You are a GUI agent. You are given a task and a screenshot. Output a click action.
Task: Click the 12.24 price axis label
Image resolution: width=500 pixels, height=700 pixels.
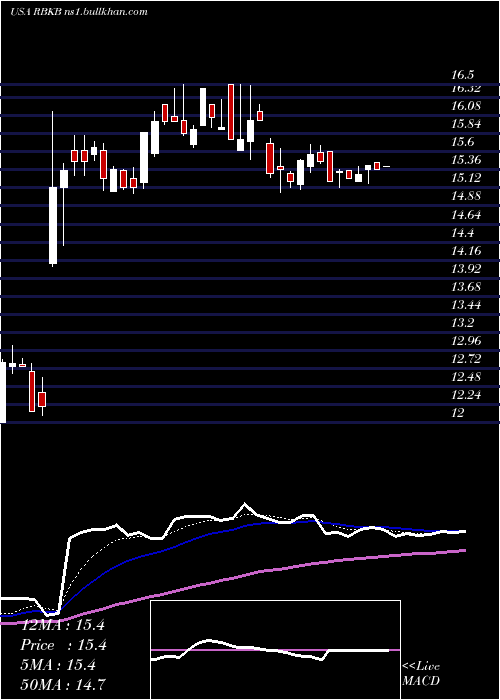[x=466, y=395]
